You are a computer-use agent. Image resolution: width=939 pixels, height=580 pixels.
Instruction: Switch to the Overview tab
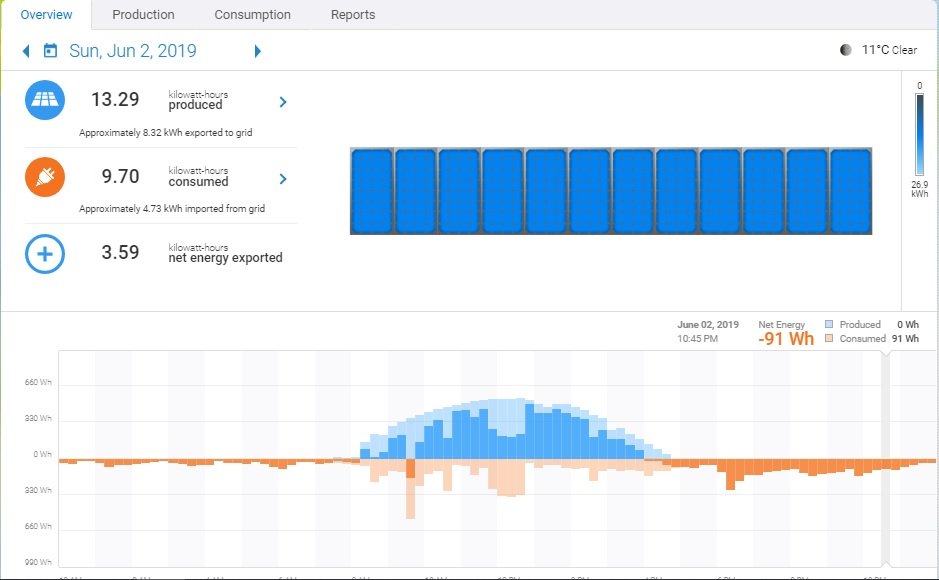(x=46, y=14)
